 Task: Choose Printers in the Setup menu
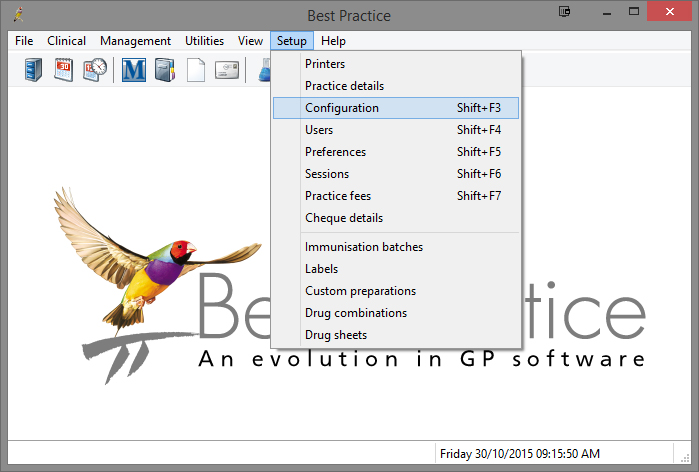[325, 64]
